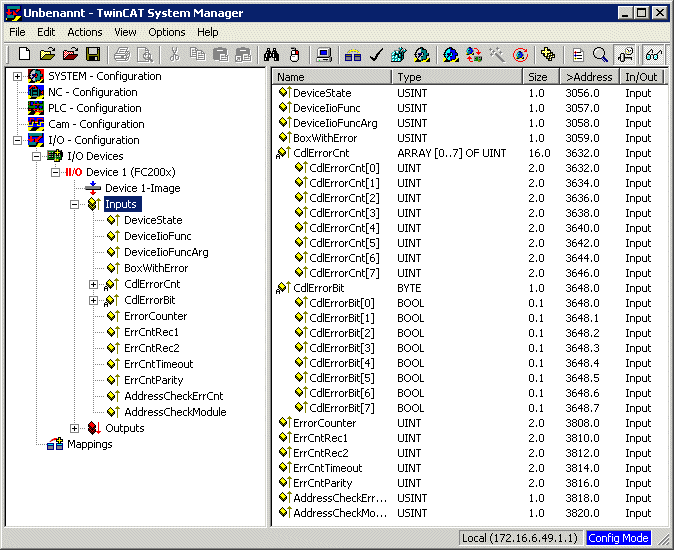Click the Print Preview toolbar icon
674x550 pixels.
coord(145,55)
